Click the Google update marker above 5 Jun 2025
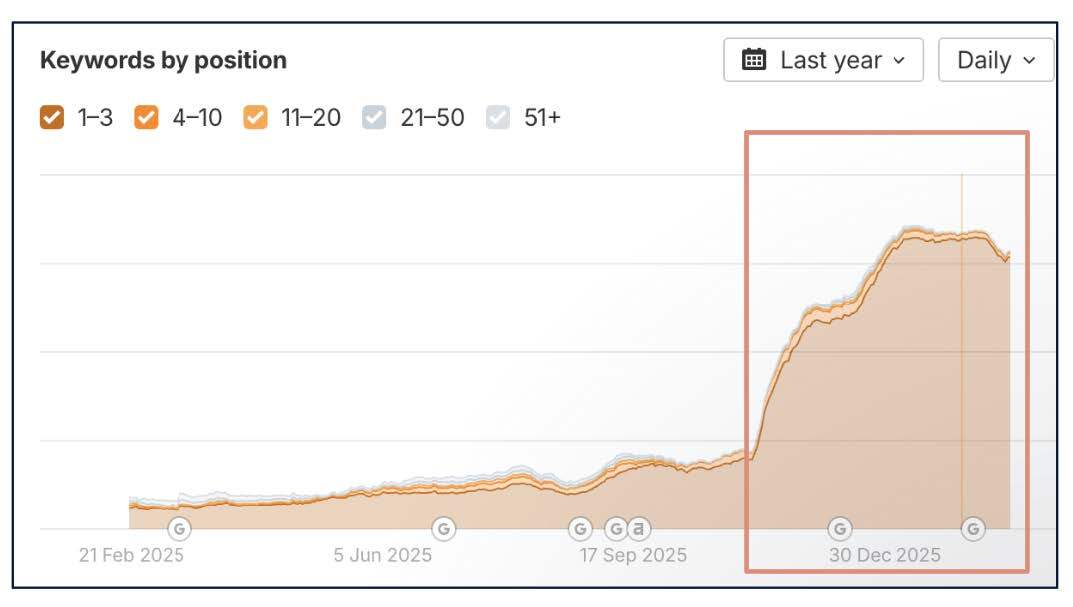The height and width of the screenshot is (607, 1073). [443, 527]
